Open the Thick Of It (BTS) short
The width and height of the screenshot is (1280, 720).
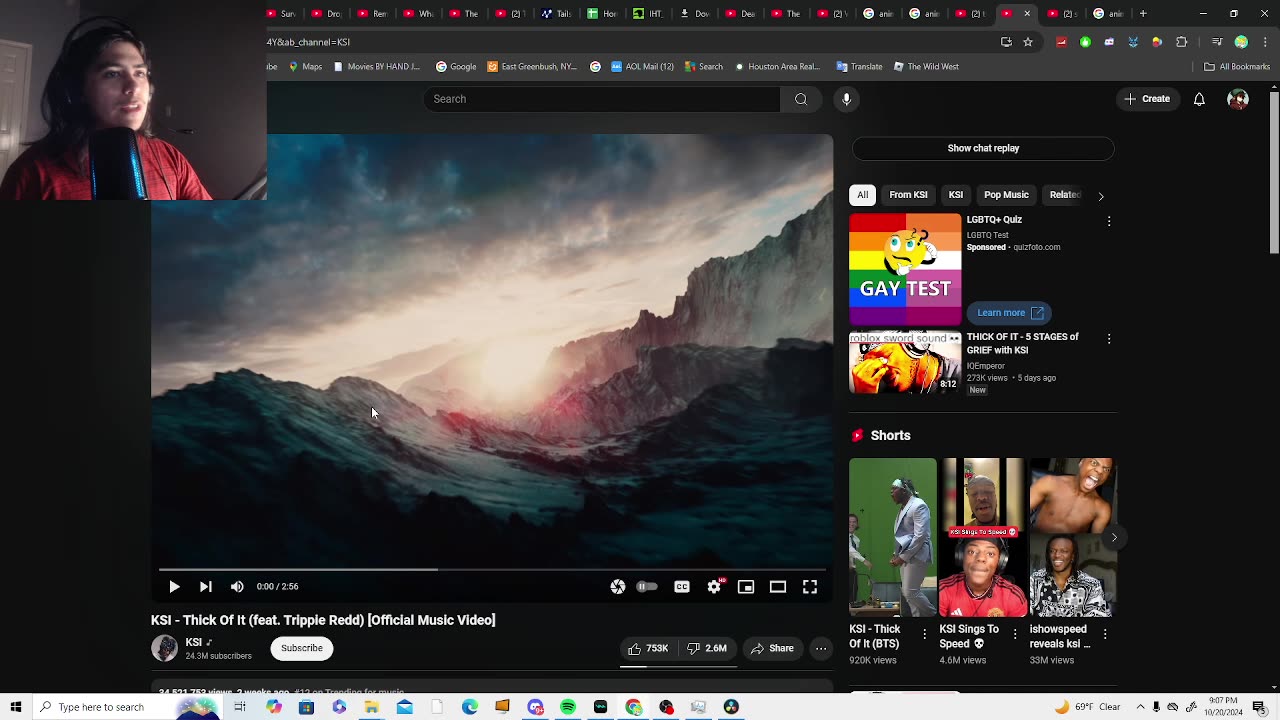[893, 538]
